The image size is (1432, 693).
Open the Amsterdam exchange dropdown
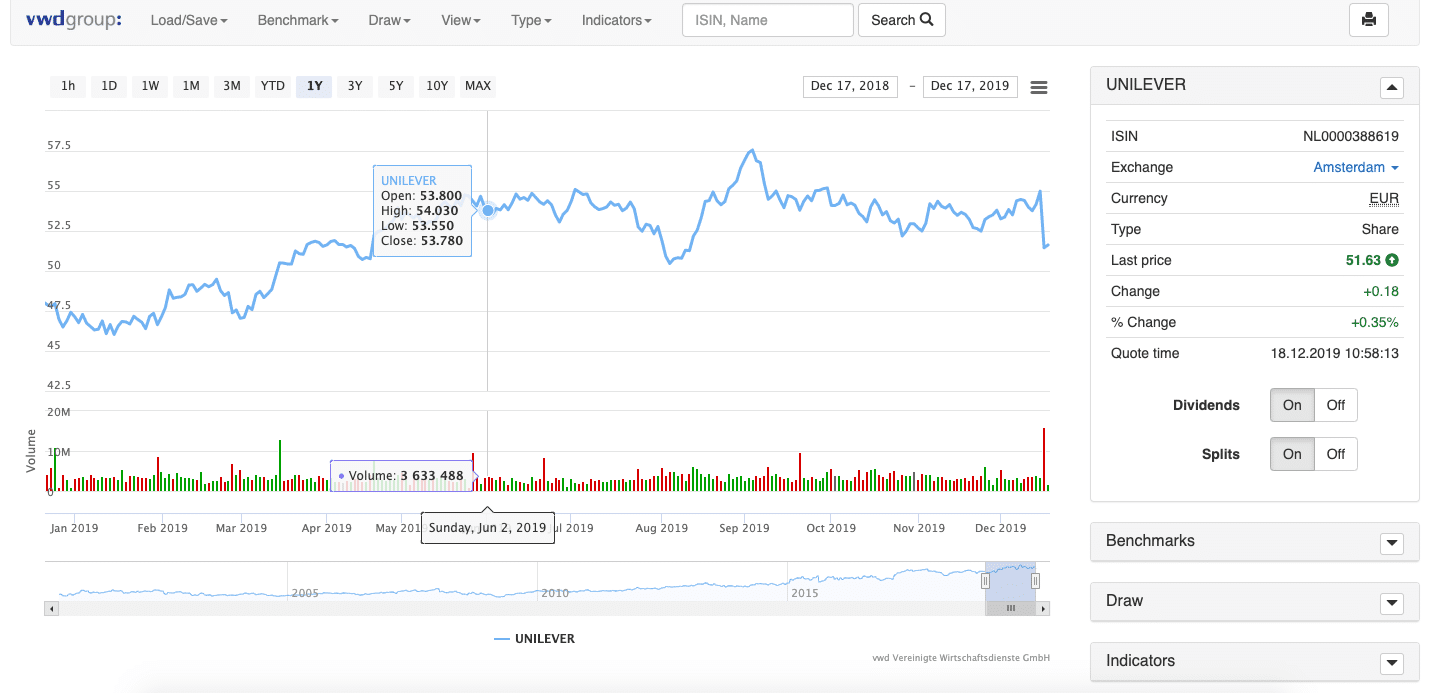tap(1355, 167)
